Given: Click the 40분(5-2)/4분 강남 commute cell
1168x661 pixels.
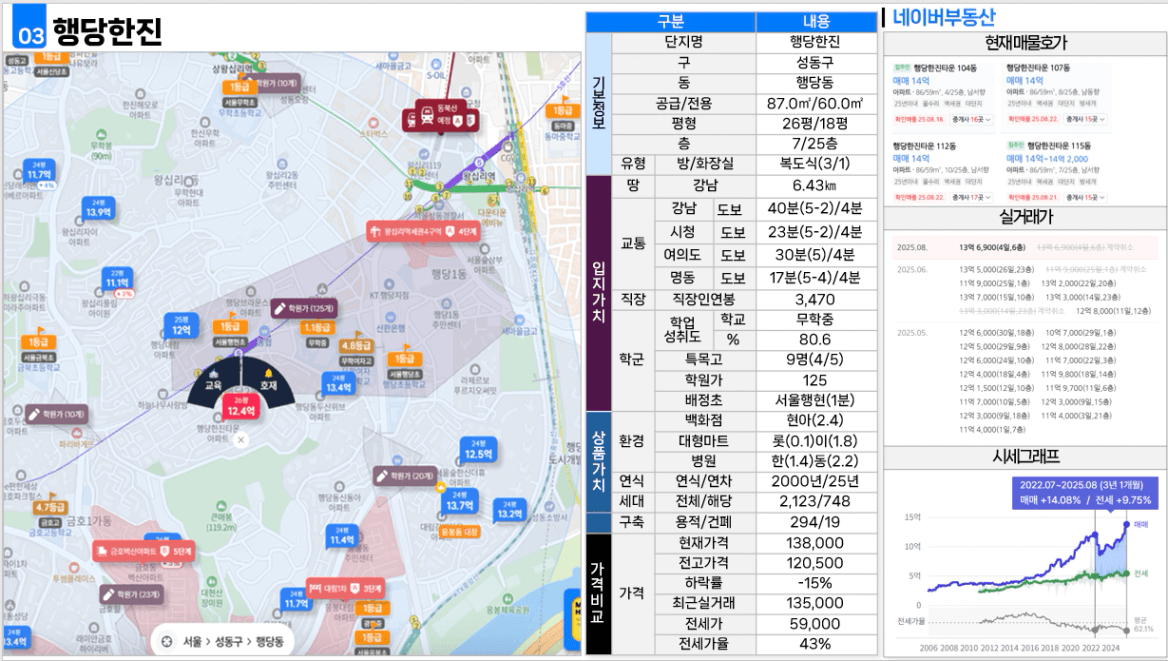Looking at the screenshot, I should pos(815,209).
